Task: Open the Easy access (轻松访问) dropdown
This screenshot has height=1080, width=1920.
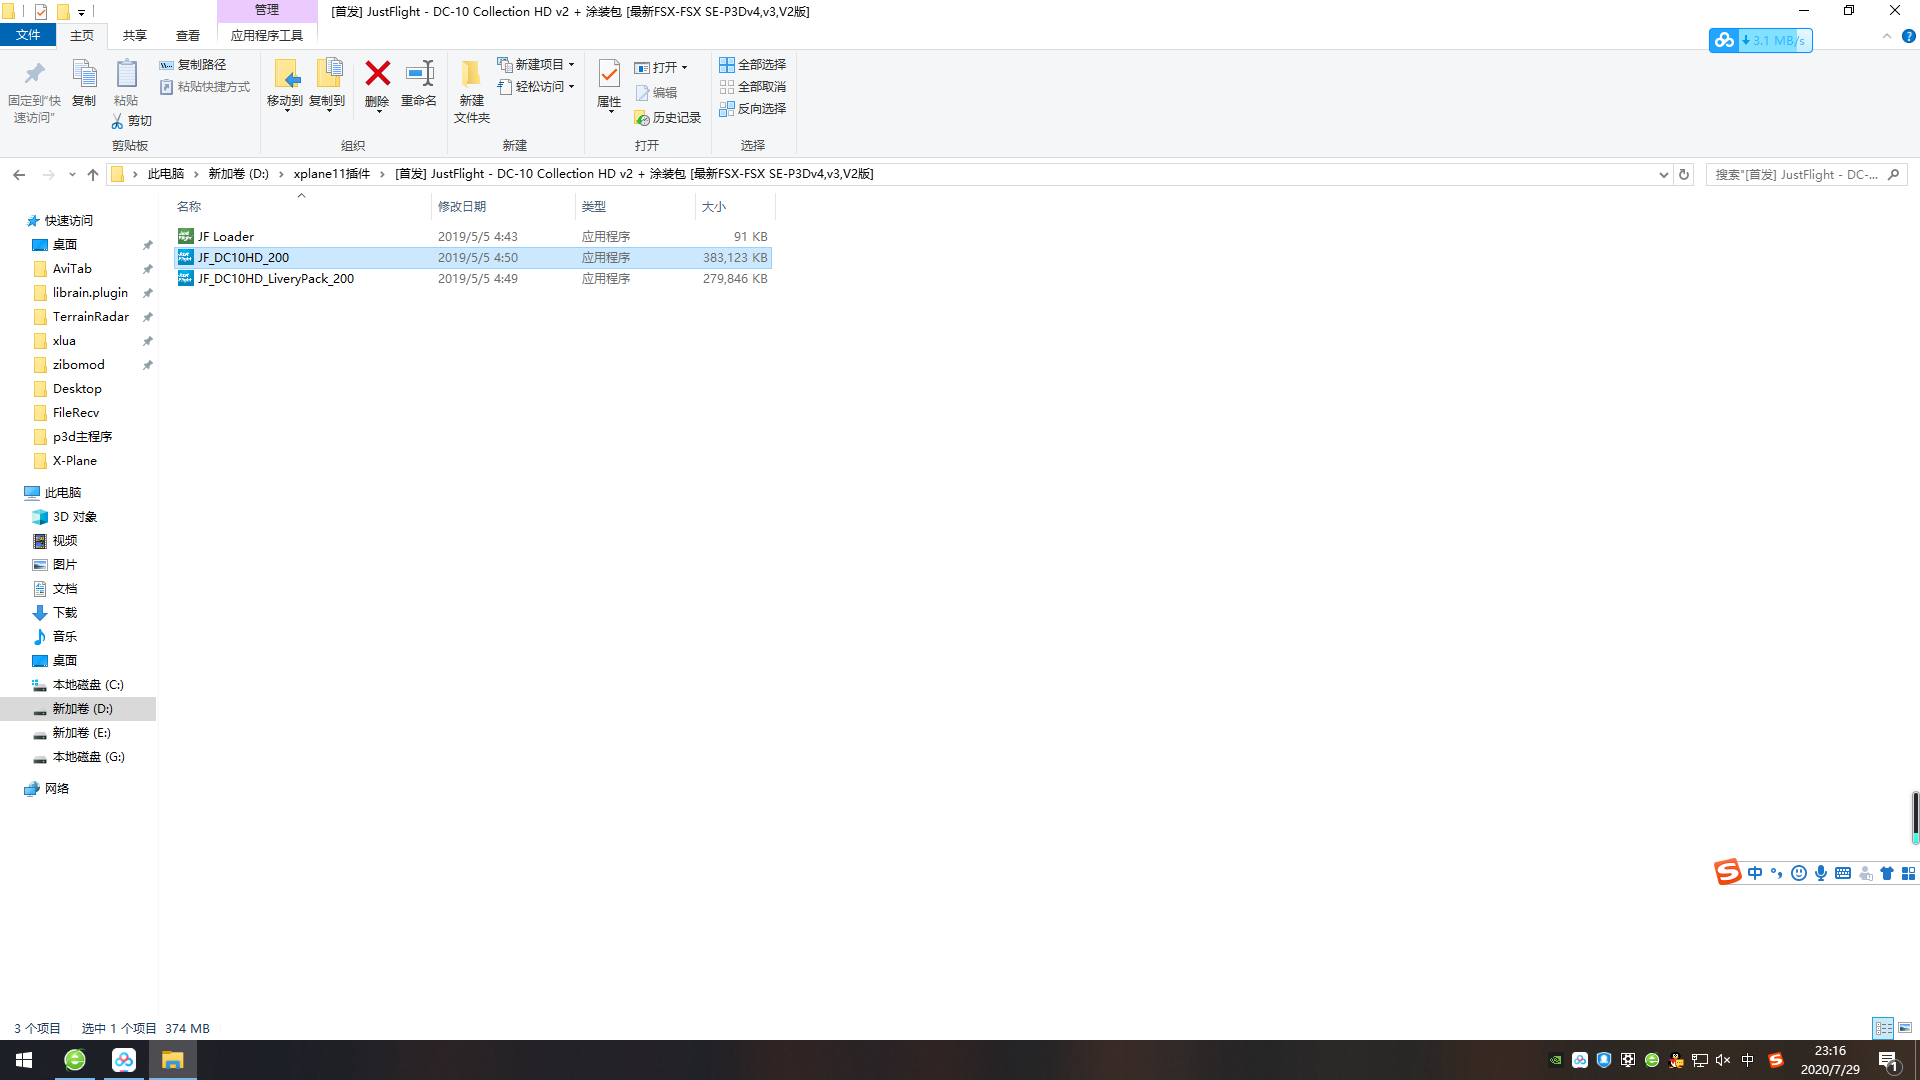Action: (536, 87)
